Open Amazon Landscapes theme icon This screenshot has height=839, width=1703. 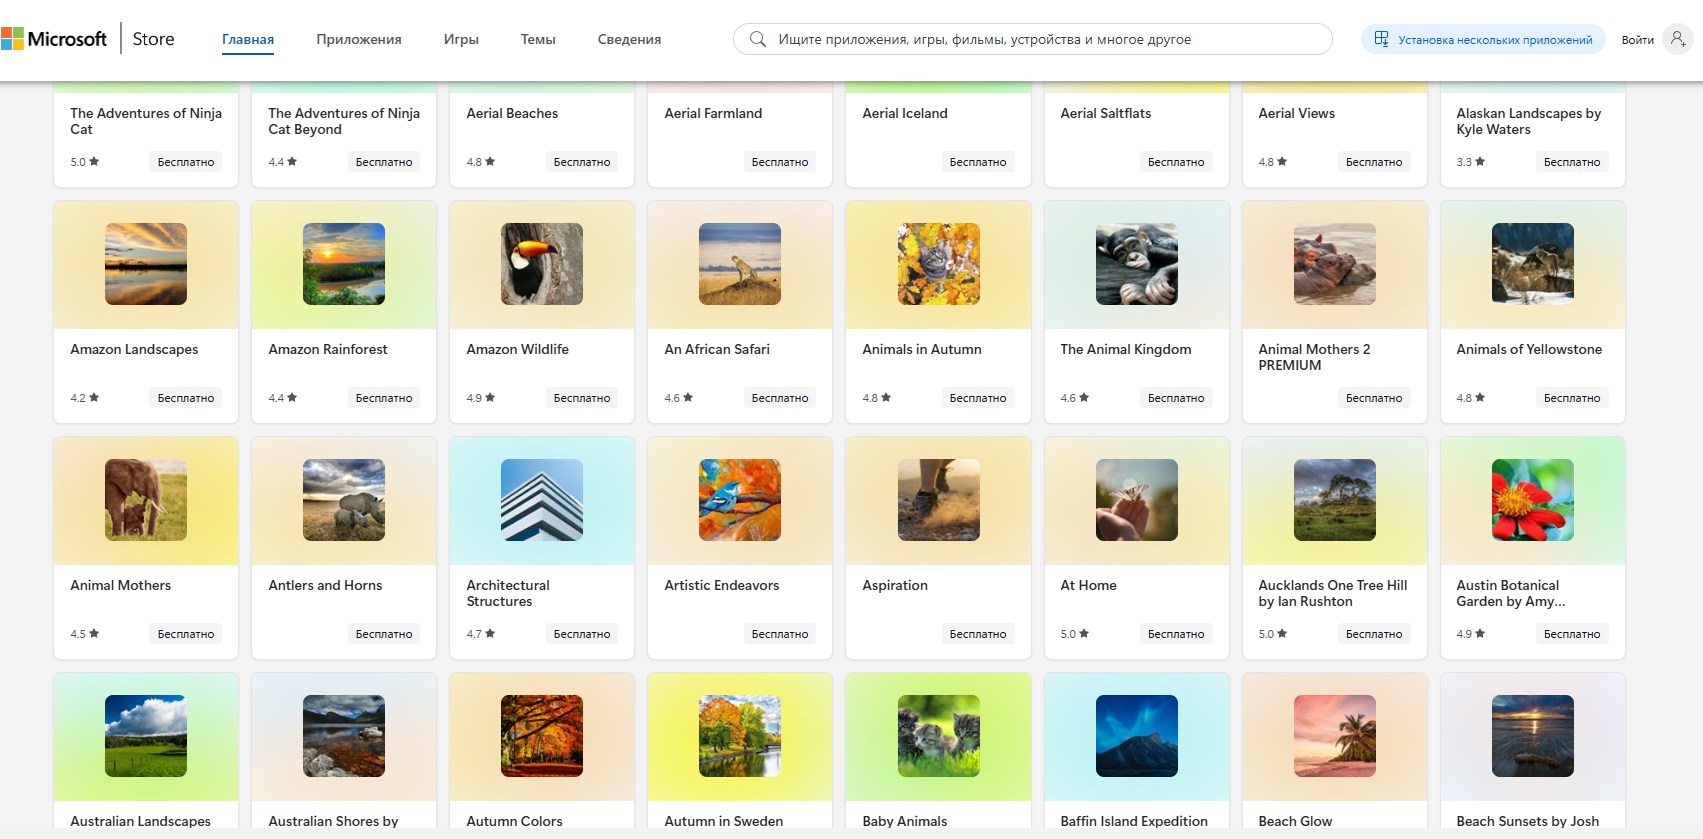click(x=146, y=264)
